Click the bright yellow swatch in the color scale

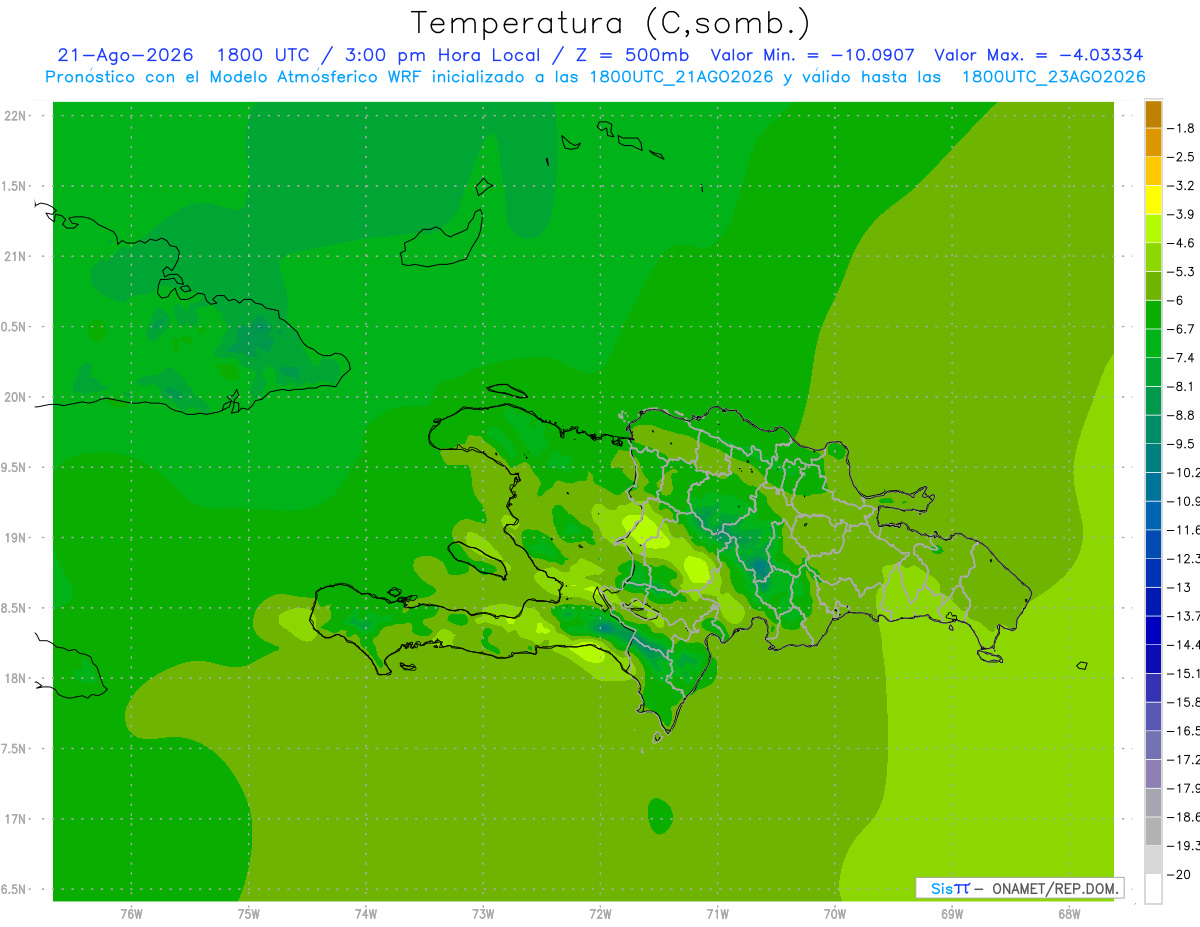click(1153, 200)
